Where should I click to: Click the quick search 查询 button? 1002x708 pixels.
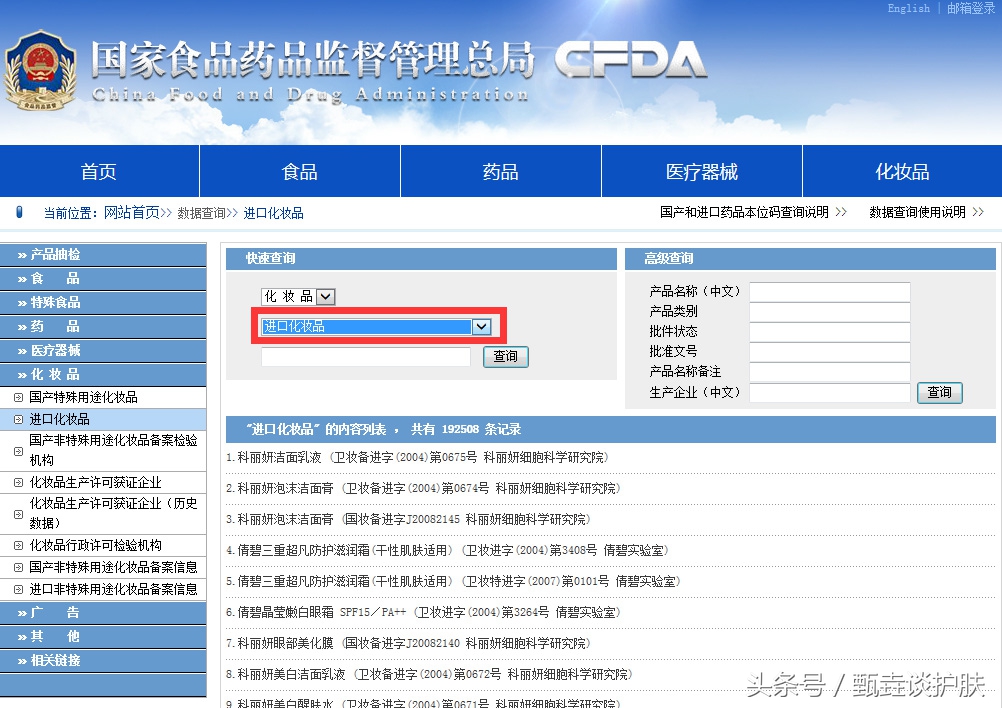click(x=505, y=357)
